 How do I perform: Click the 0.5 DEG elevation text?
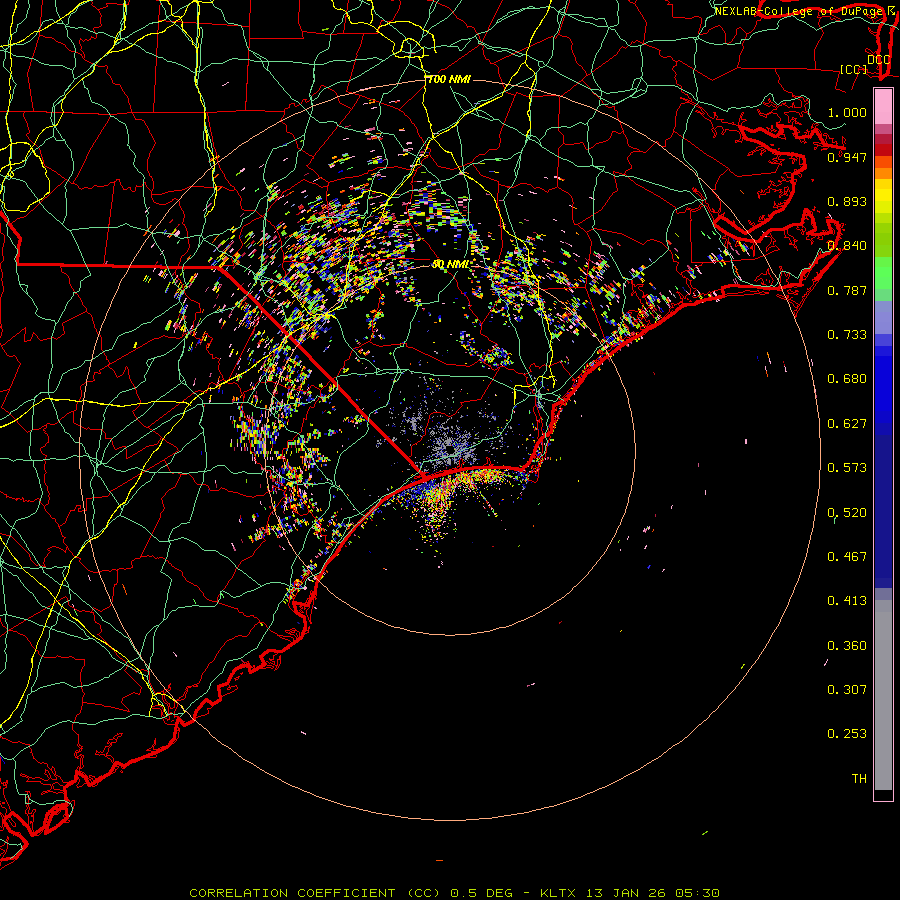482,893
